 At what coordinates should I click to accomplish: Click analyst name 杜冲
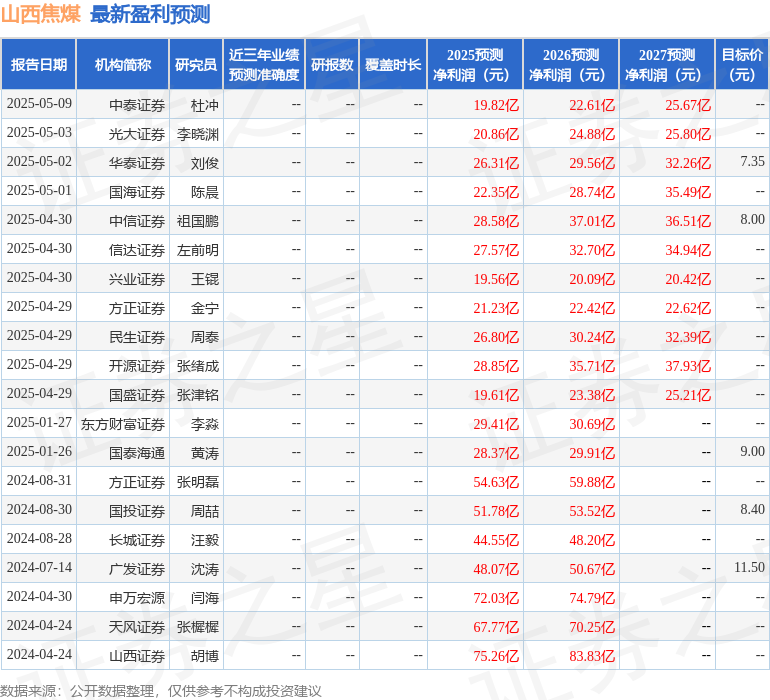204,105
